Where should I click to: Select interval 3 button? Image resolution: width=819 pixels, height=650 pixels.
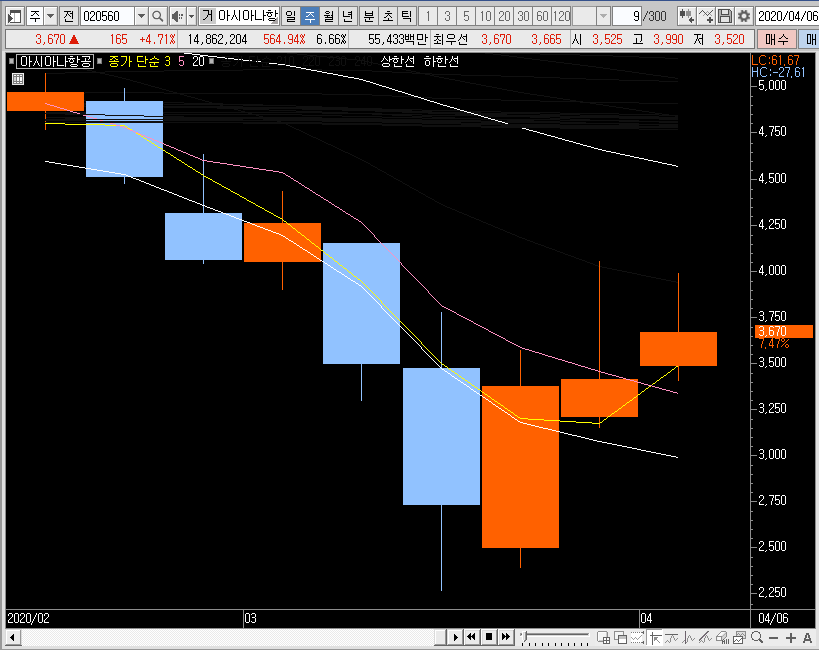447,17
